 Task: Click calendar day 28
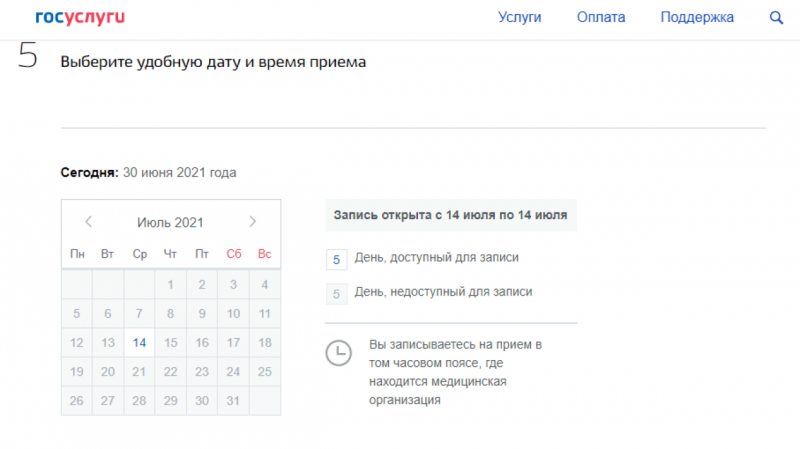(139, 401)
